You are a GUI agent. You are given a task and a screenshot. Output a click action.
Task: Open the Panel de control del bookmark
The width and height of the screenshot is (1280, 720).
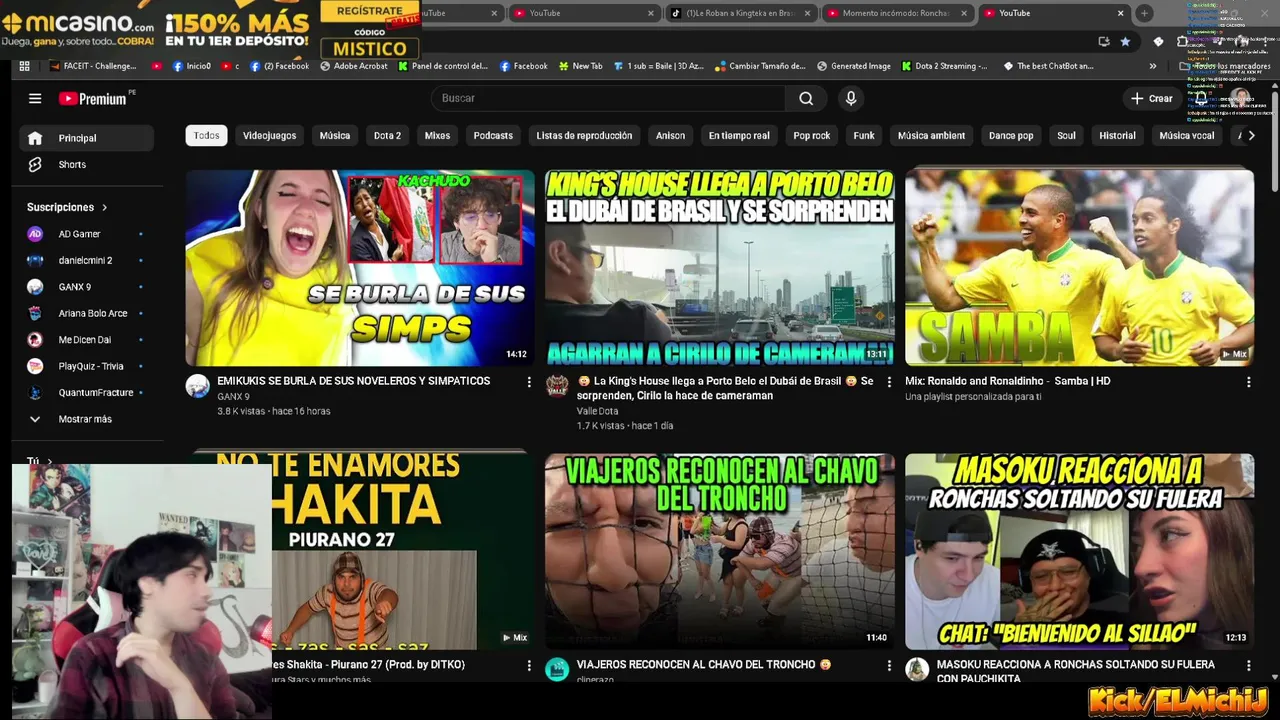pyautogui.click(x=443, y=66)
